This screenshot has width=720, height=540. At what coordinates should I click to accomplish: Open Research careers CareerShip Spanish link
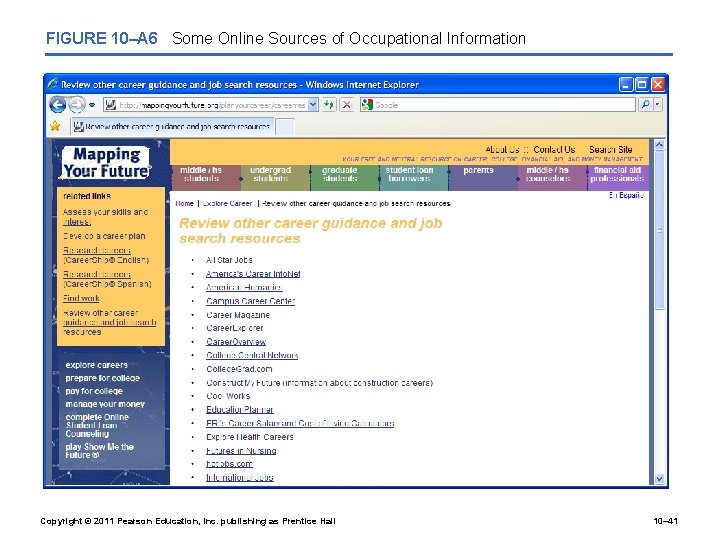107,279
